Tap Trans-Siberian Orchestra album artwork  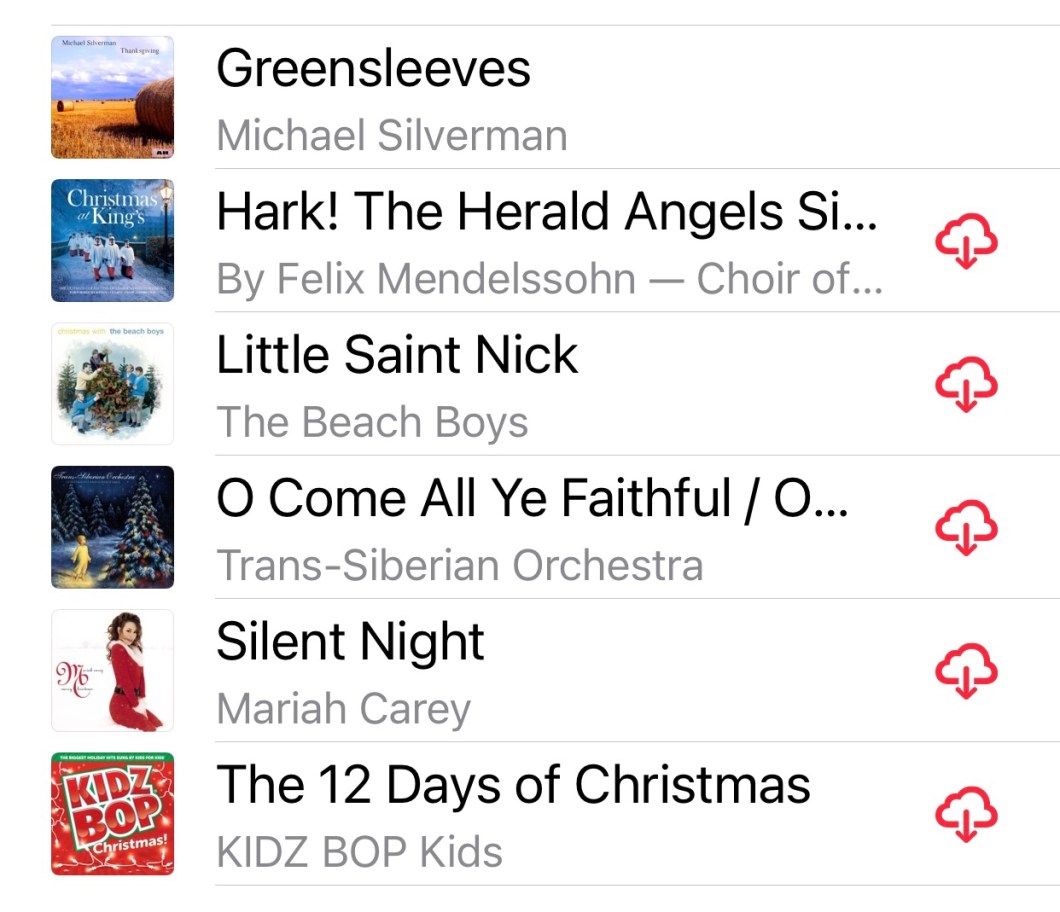(112, 527)
